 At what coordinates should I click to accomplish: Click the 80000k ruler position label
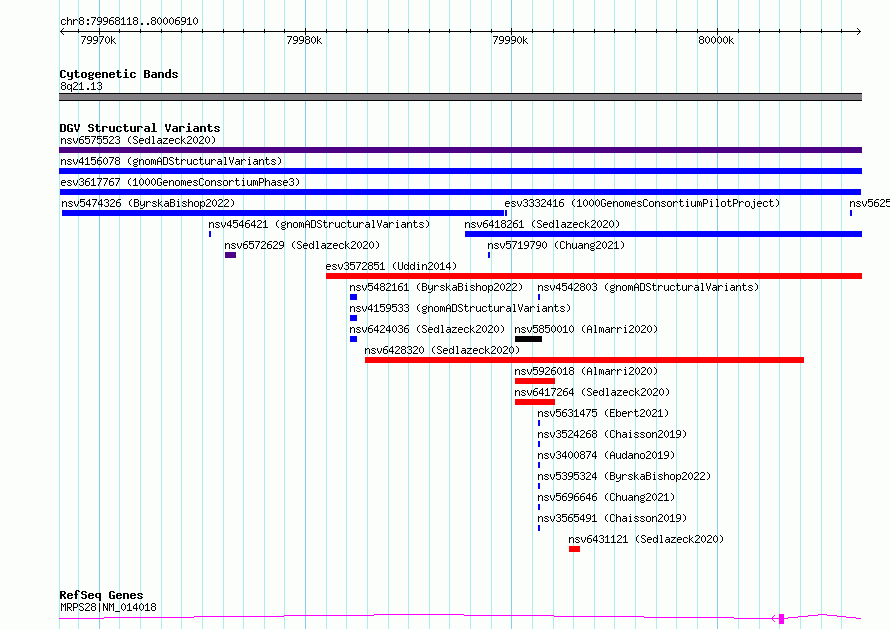716,40
